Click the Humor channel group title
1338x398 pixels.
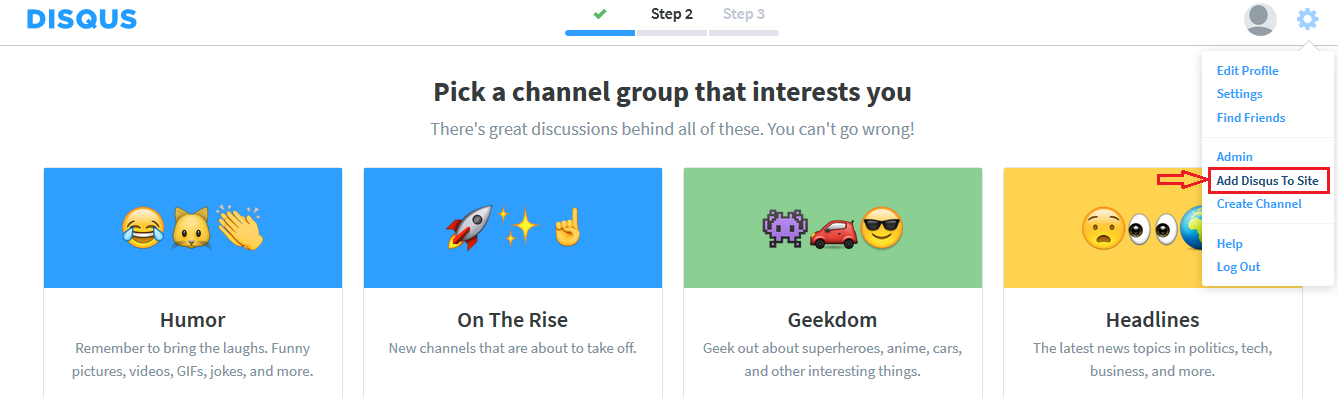pyautogui.click(x=193, y=320)
